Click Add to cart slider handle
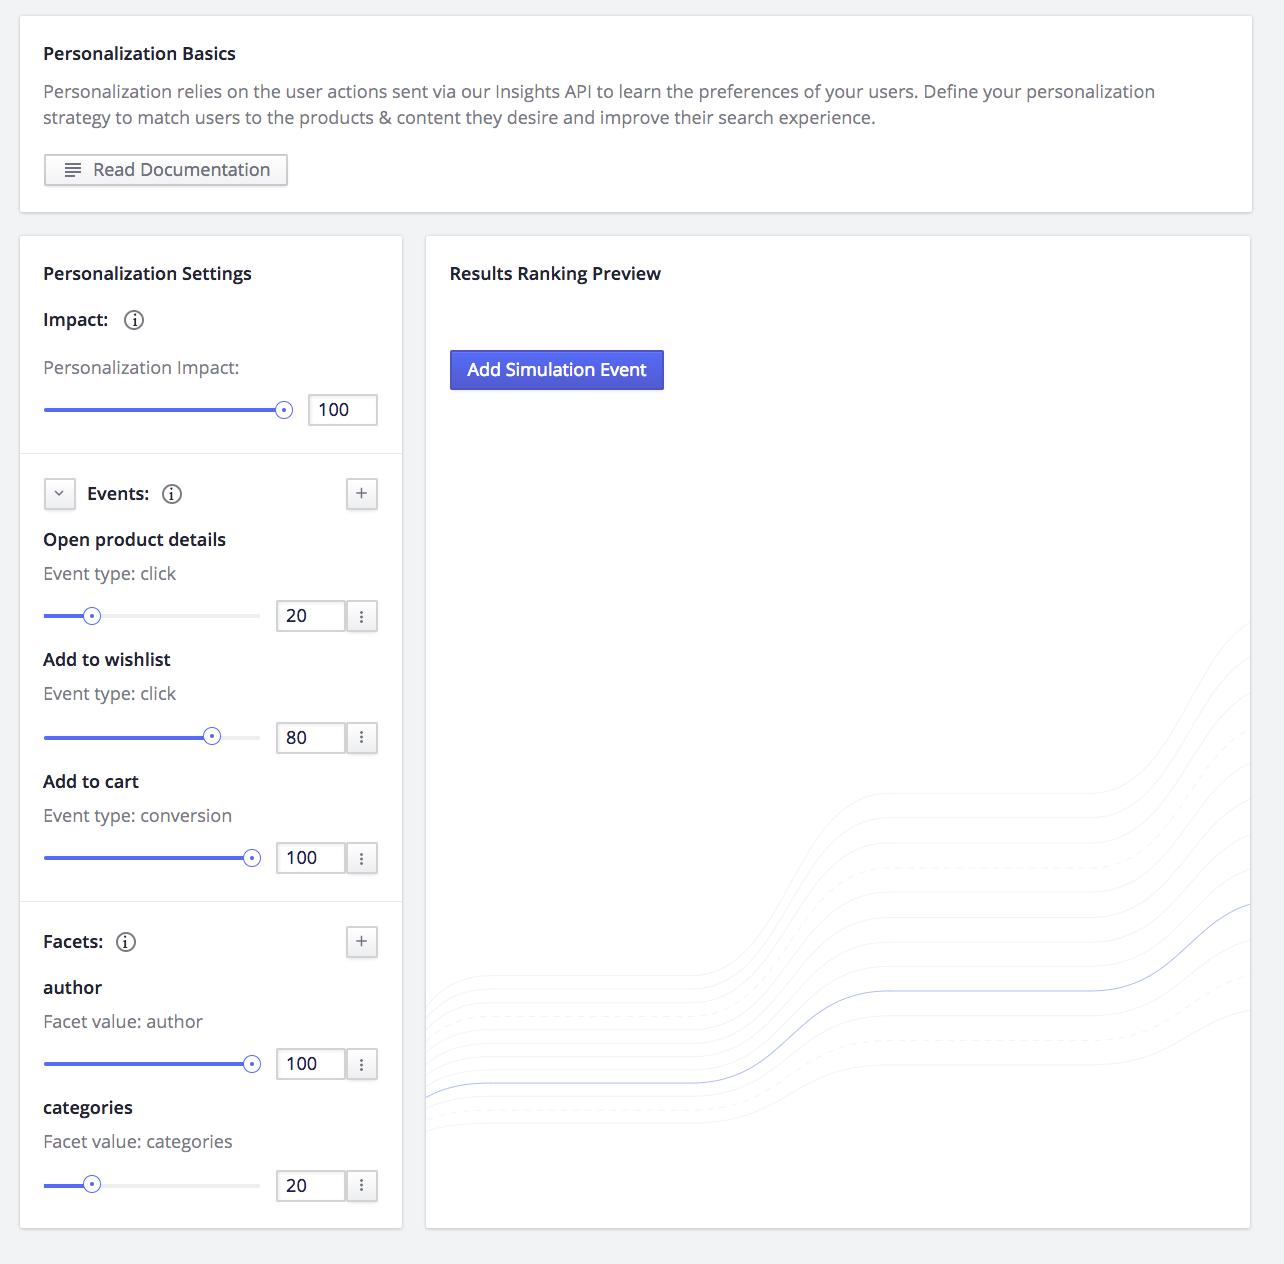Image resolution: width=1284 pixels, height=1264 pixels. [252, 858]
